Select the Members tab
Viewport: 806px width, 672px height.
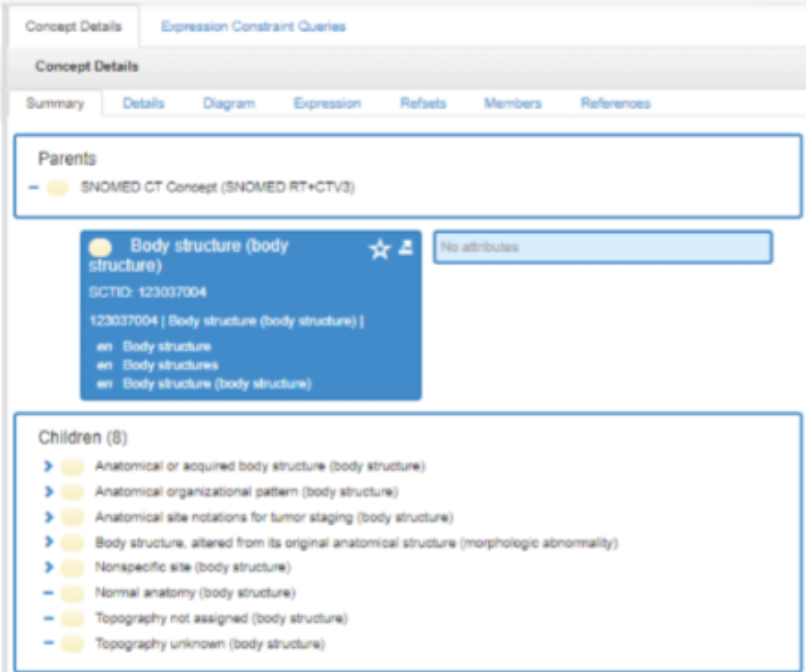pyautogui.click(x=512, y=103)
